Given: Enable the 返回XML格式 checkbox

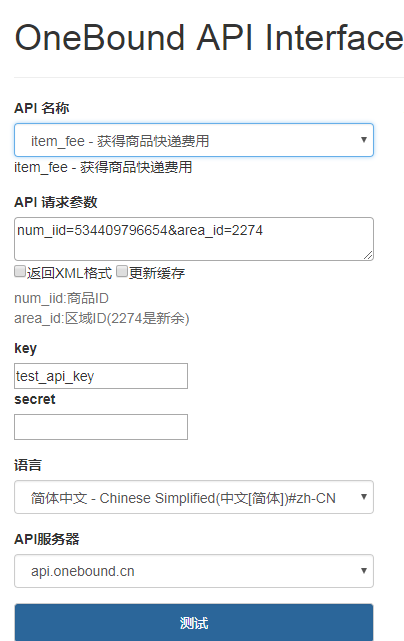Looking at the screenshot, I should click(20, 271).
